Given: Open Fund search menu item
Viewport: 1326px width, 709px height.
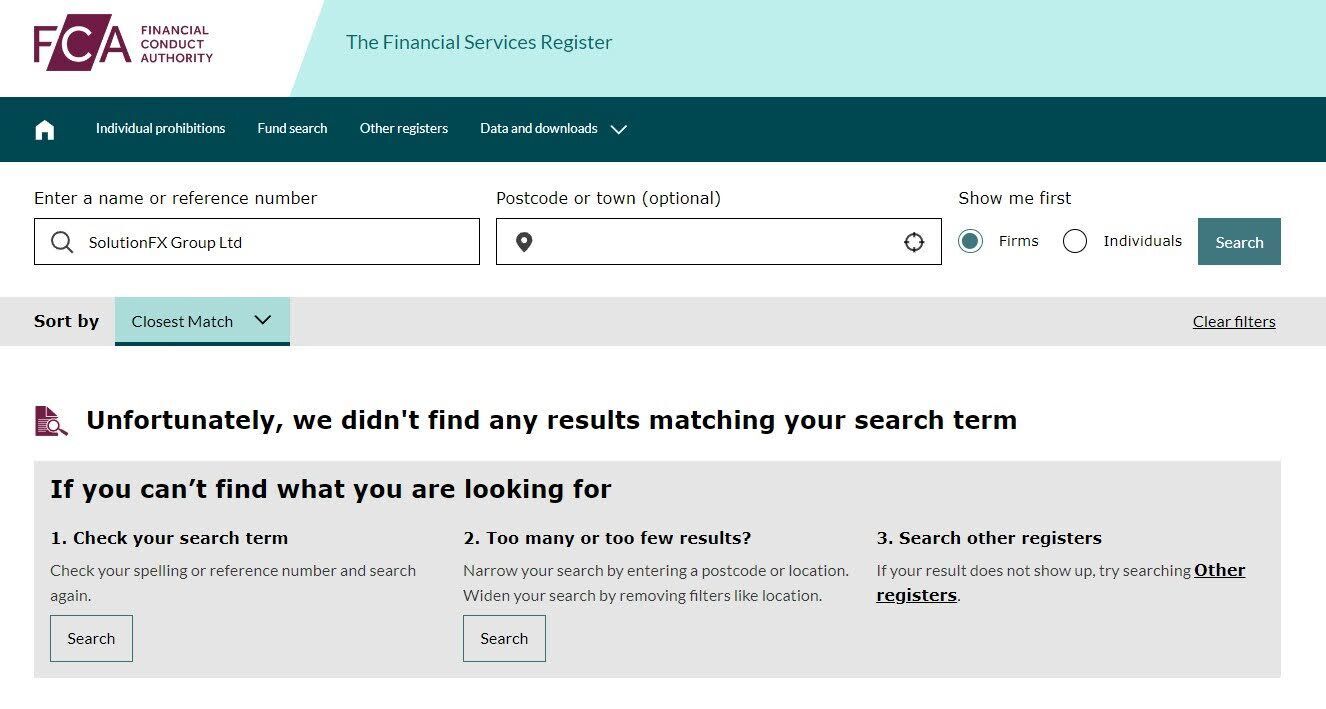Looking at the screenshot, I should tap(292, 128).
